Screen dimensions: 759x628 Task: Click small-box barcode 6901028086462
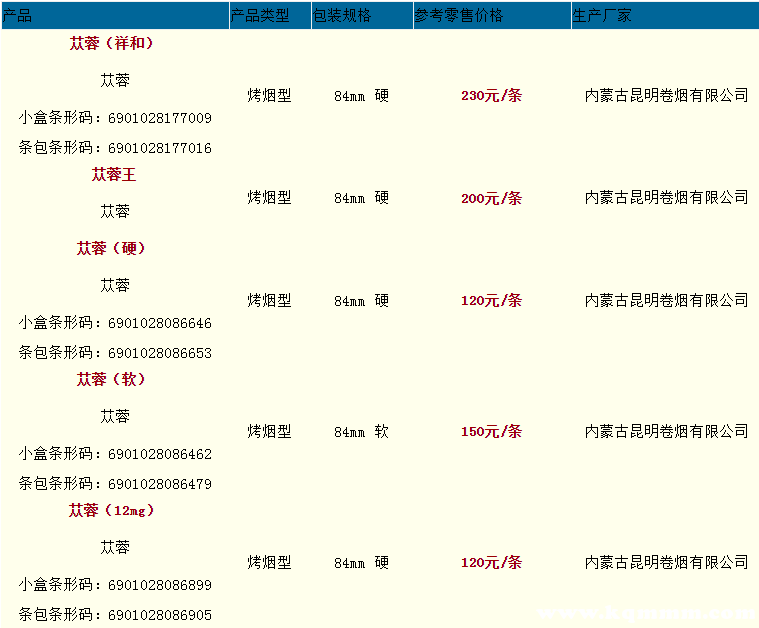click(x=160, y=454)
